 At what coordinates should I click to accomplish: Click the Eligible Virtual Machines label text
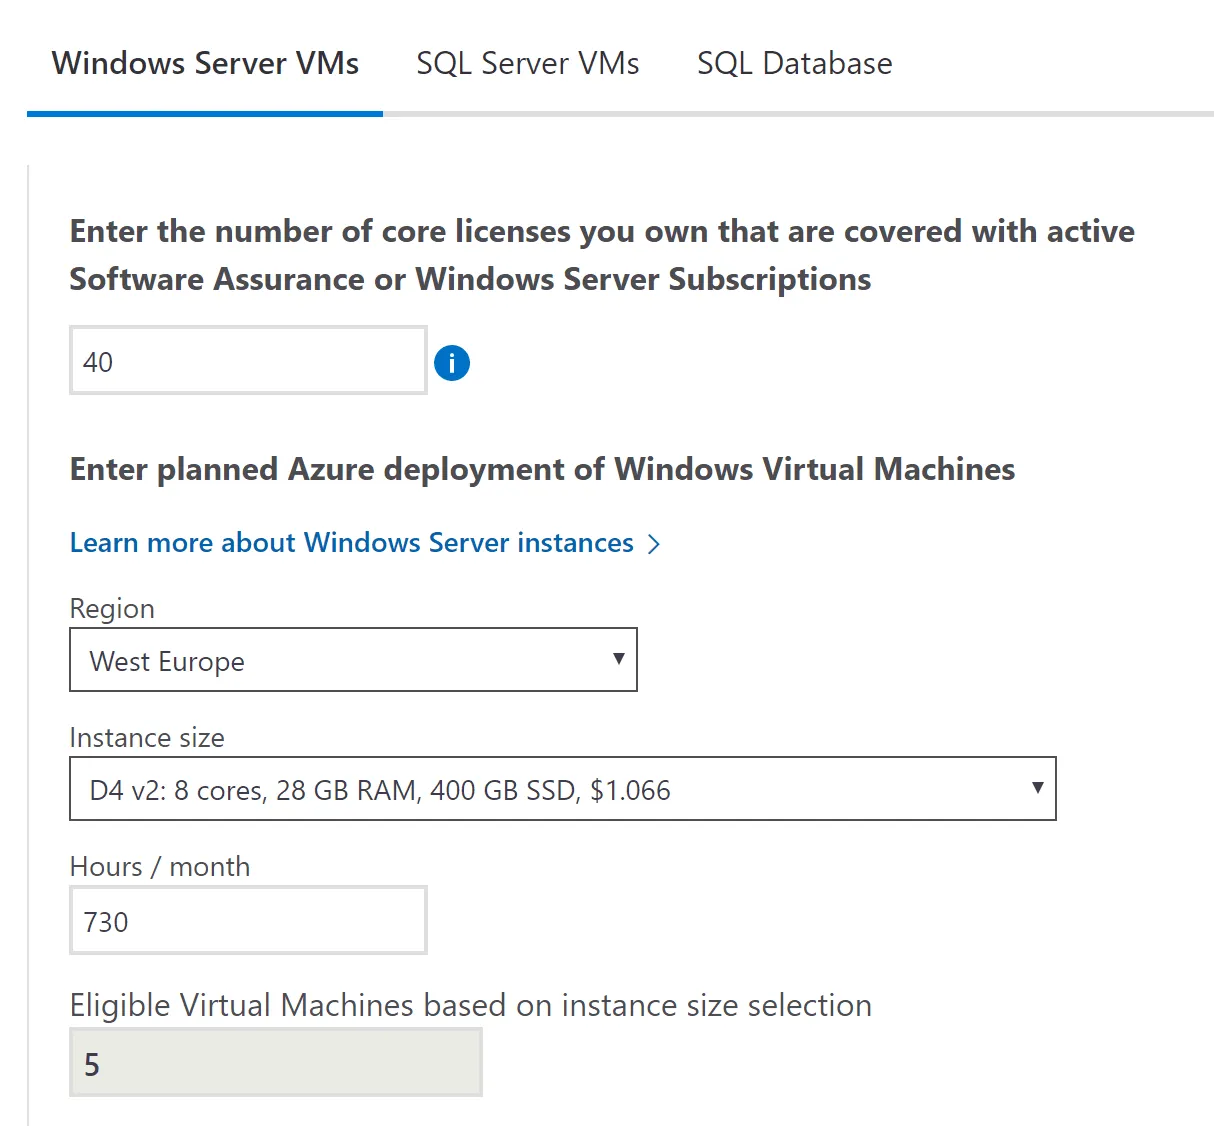tap(471, 1005)
